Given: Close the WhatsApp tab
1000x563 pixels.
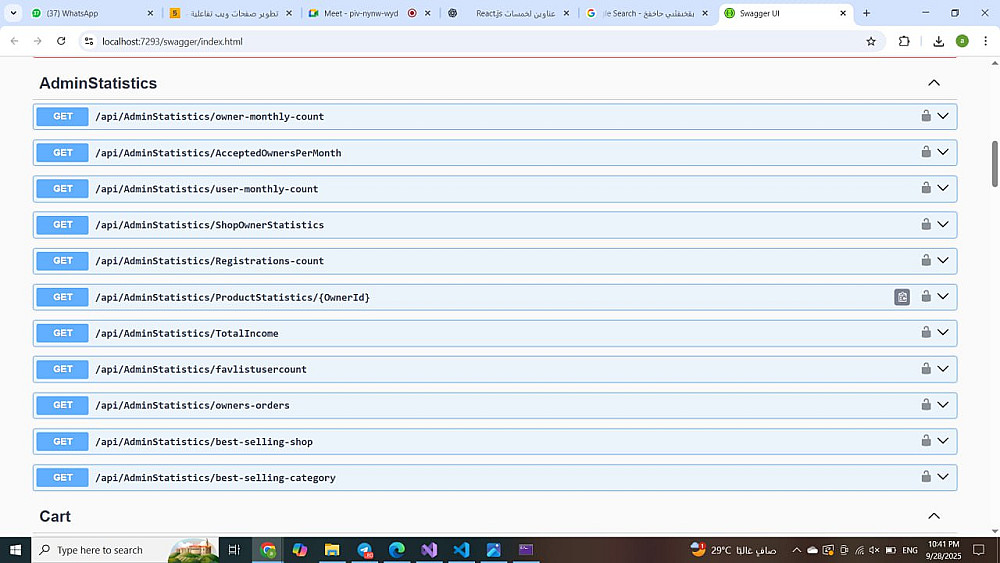Looking at the screenshot, I should click(x=150, y=13).
